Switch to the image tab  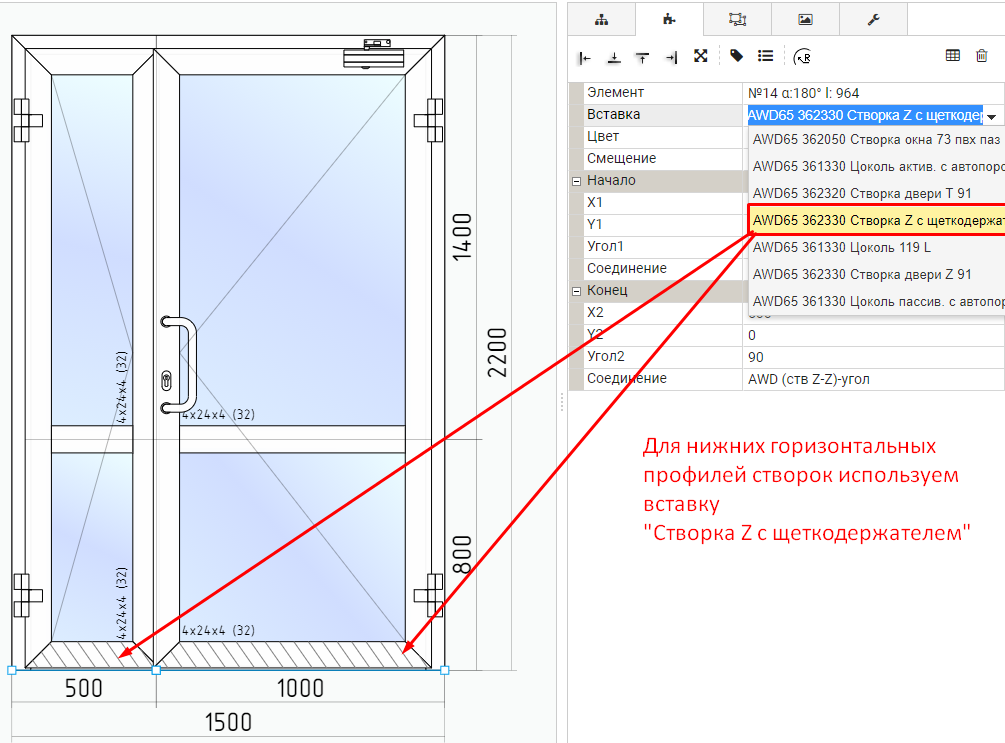806,20
